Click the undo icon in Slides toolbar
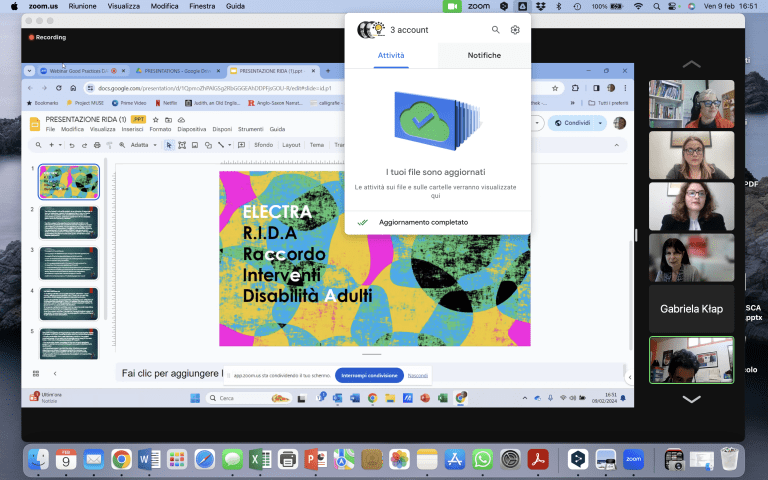 [72, 145]
